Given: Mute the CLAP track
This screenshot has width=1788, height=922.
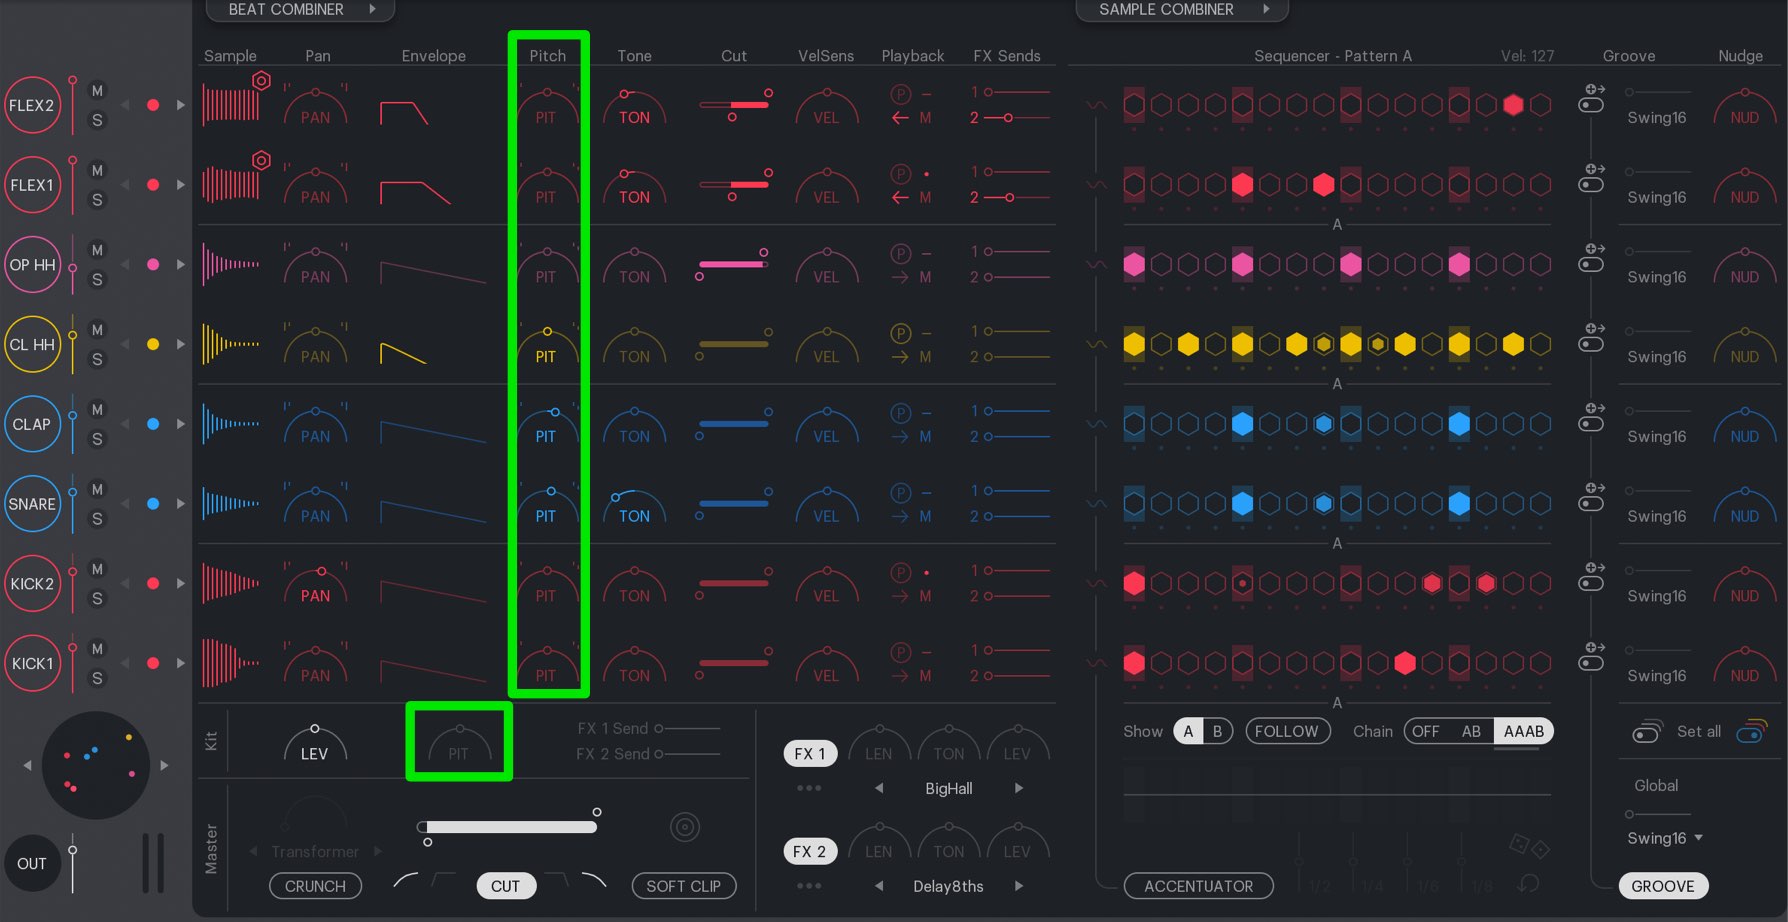Looking at the screenshot, I should [97, 410].
